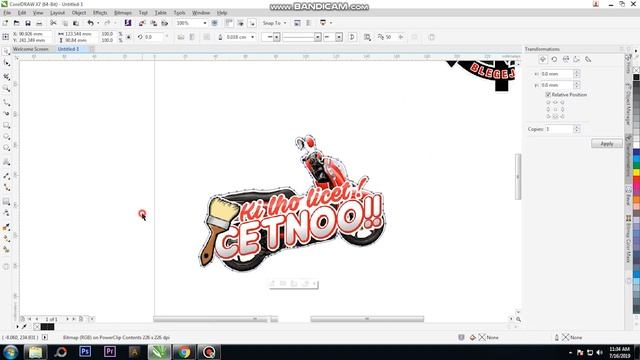Click the Copies input field
The height and width of the screenshot is (360, 640).
tap(559, 129)
